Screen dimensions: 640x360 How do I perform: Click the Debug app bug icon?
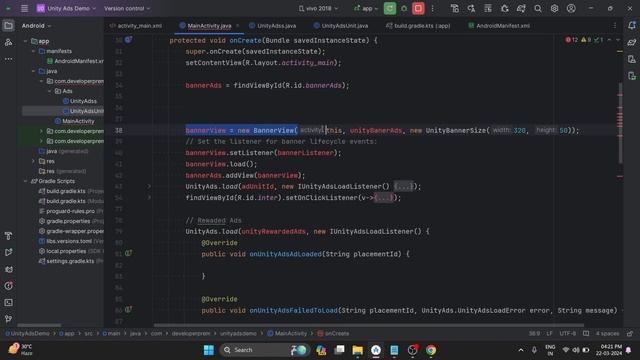pos(404,8)
